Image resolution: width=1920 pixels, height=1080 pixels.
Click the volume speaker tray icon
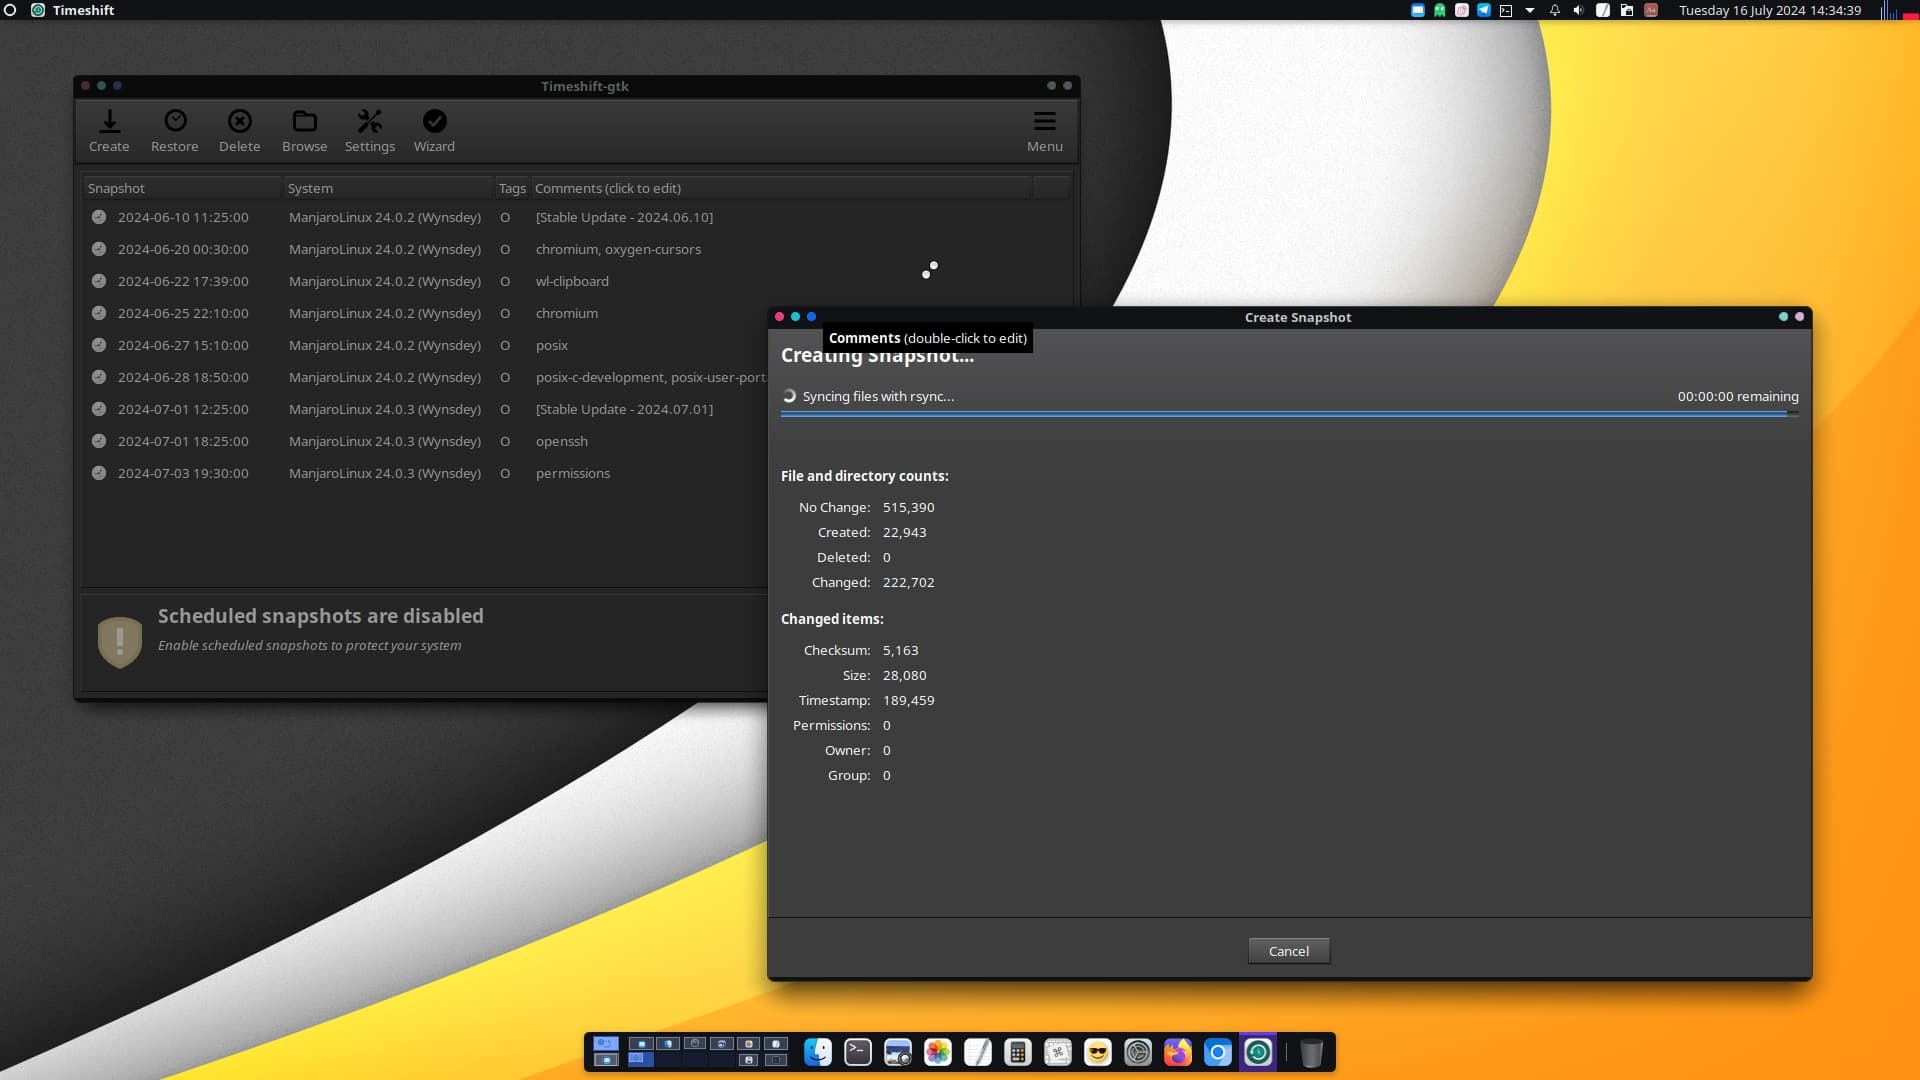click(1578, 10)
